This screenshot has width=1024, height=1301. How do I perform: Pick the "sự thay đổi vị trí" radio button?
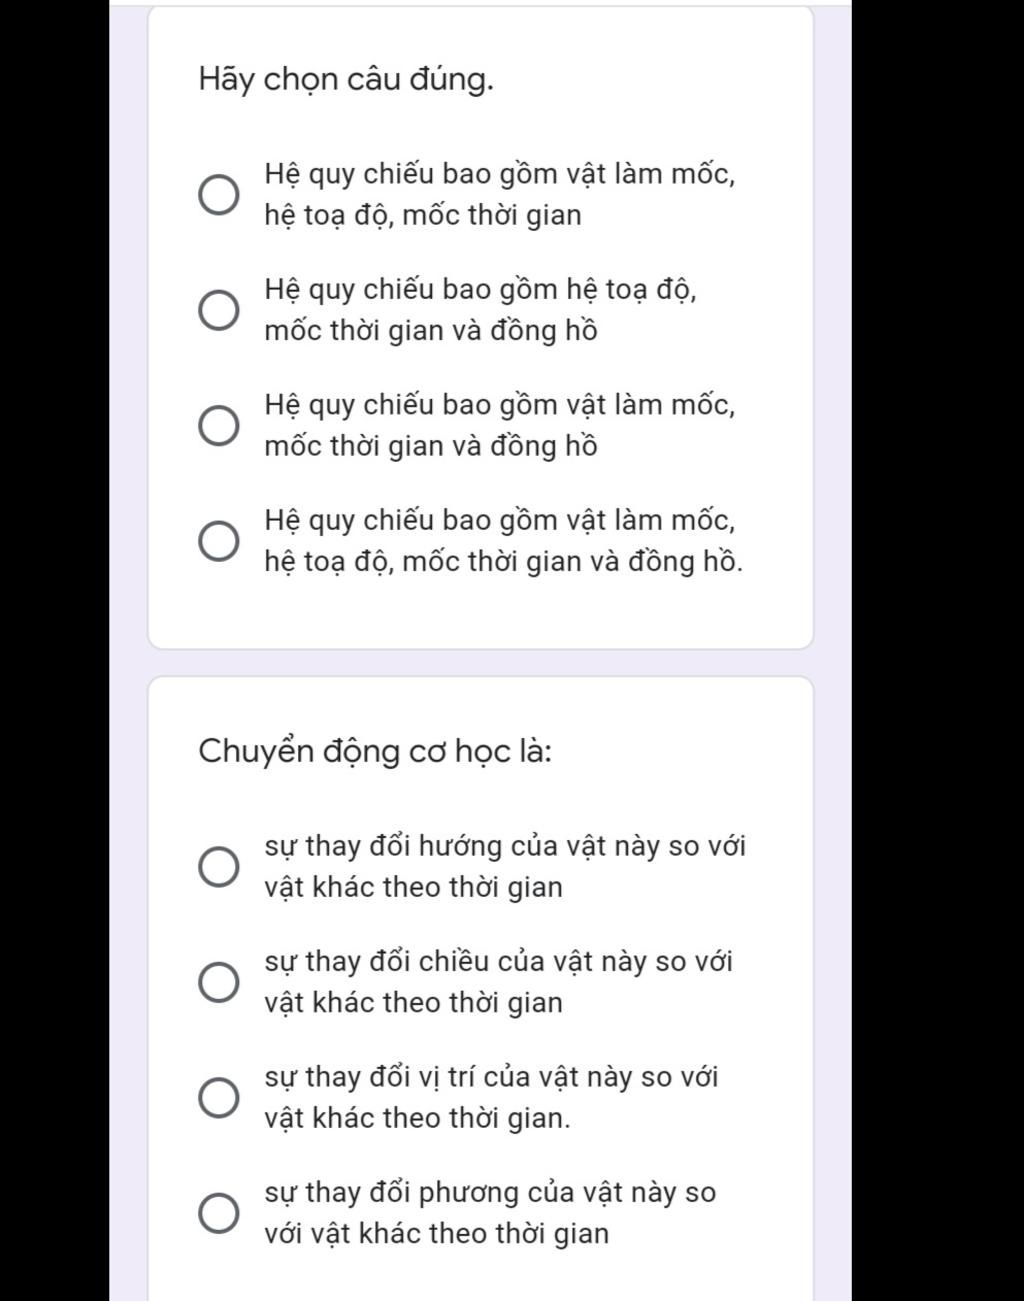point(219,1097)
